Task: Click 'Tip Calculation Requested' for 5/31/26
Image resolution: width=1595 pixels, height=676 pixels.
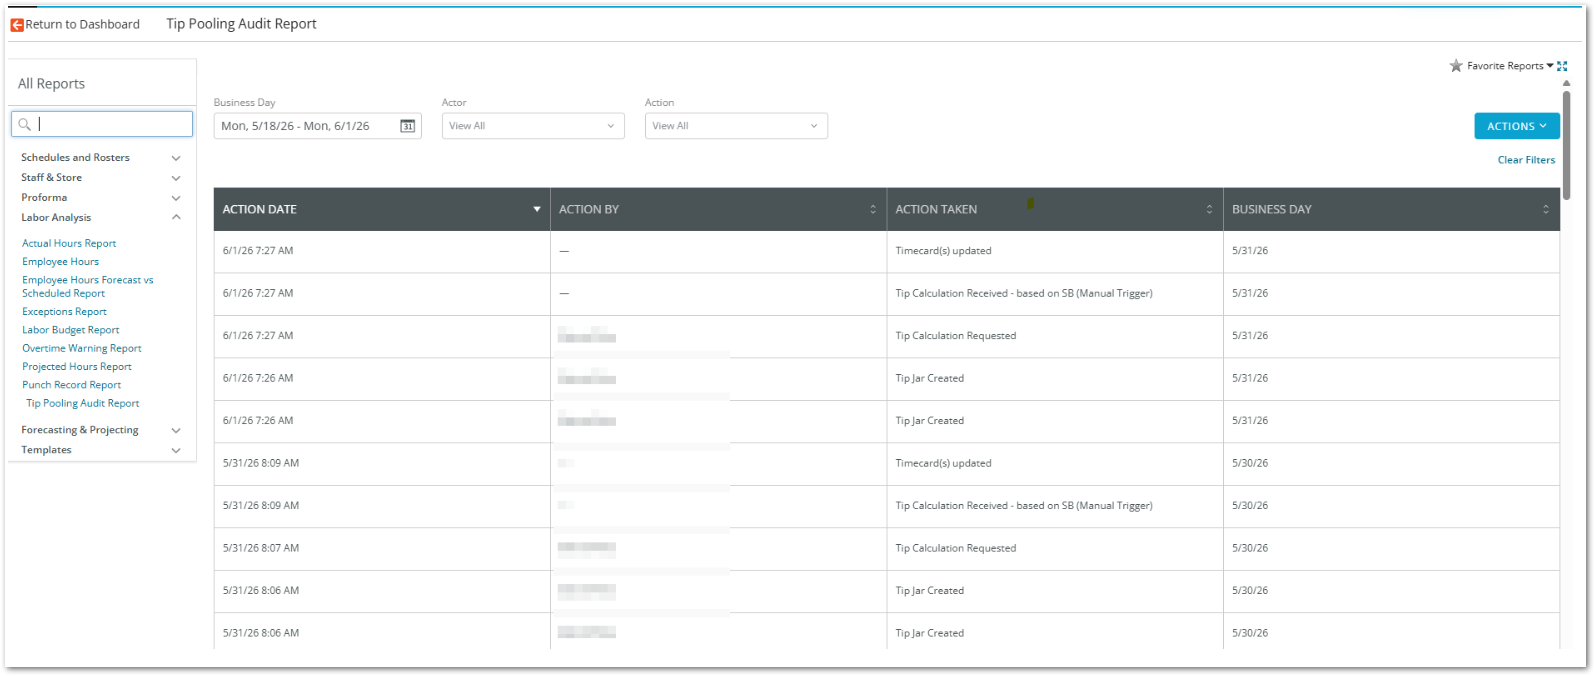Action: point(955,336)
